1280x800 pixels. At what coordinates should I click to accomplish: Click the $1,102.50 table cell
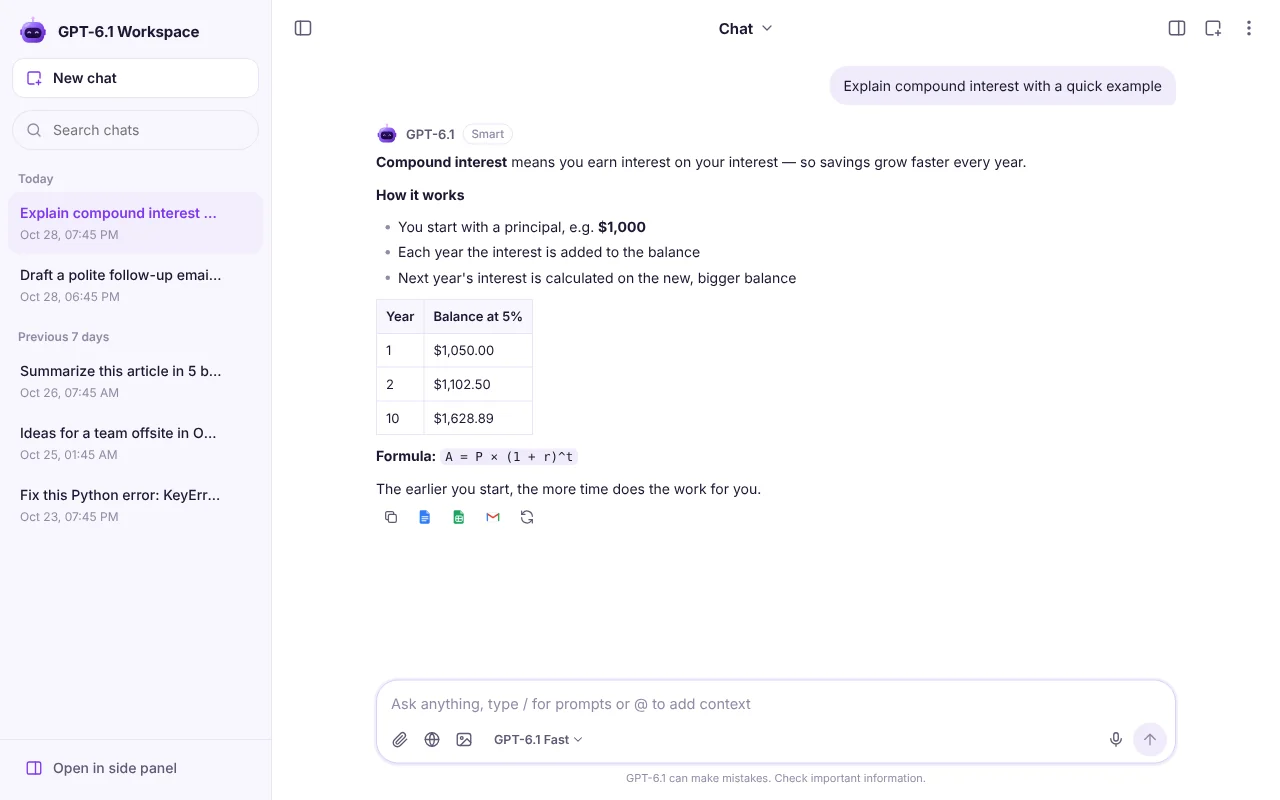tap(478, 384)
